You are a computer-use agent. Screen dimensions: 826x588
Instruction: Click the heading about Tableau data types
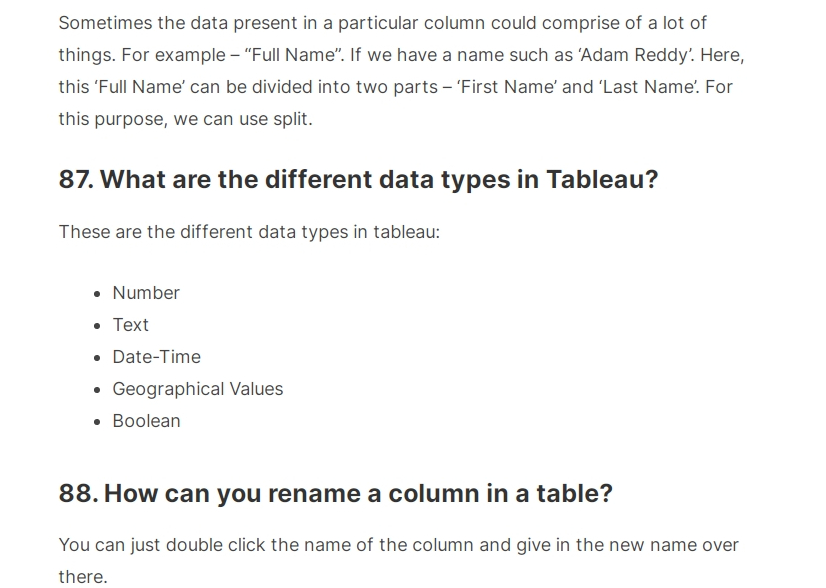click(x=358, y=179)
